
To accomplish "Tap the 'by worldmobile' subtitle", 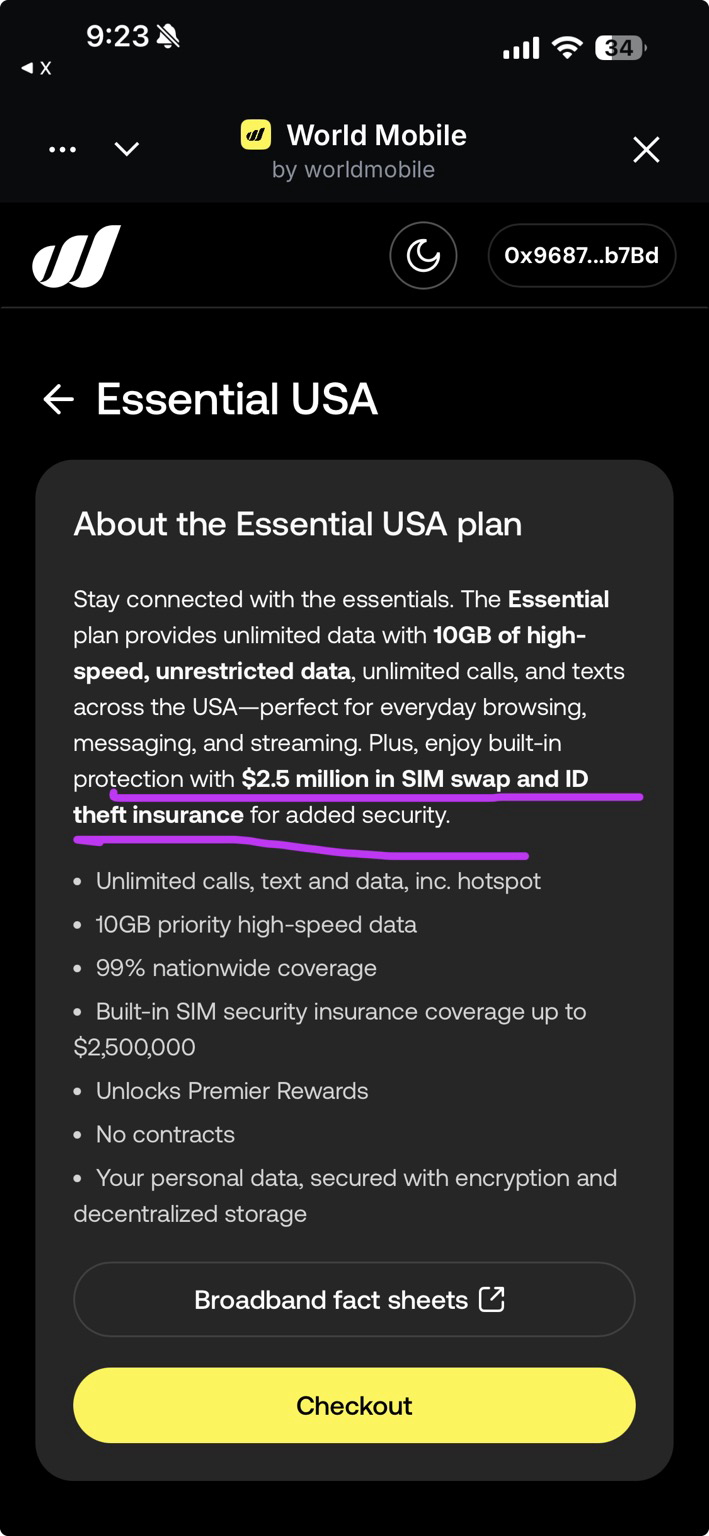I will (x=353, y=170).
